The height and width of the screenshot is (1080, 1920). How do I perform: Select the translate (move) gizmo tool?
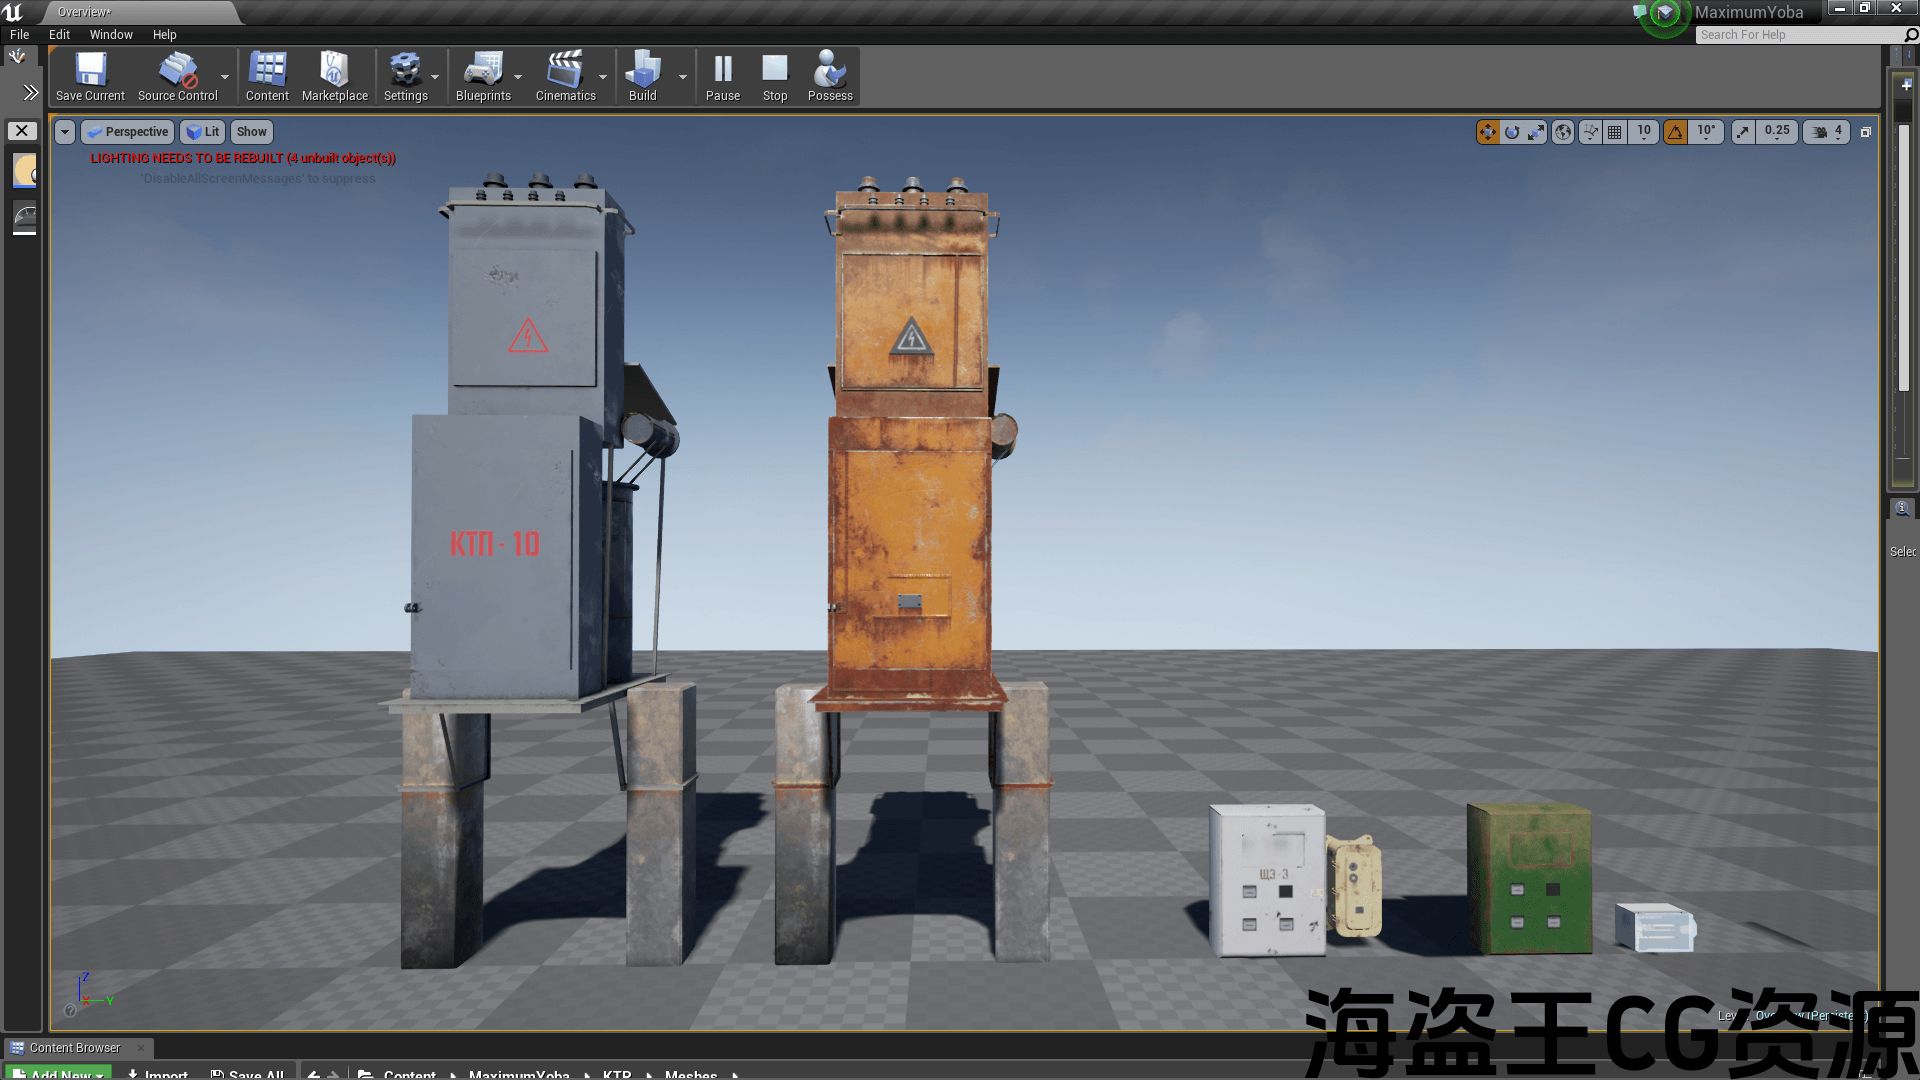tap(1488, 132)
